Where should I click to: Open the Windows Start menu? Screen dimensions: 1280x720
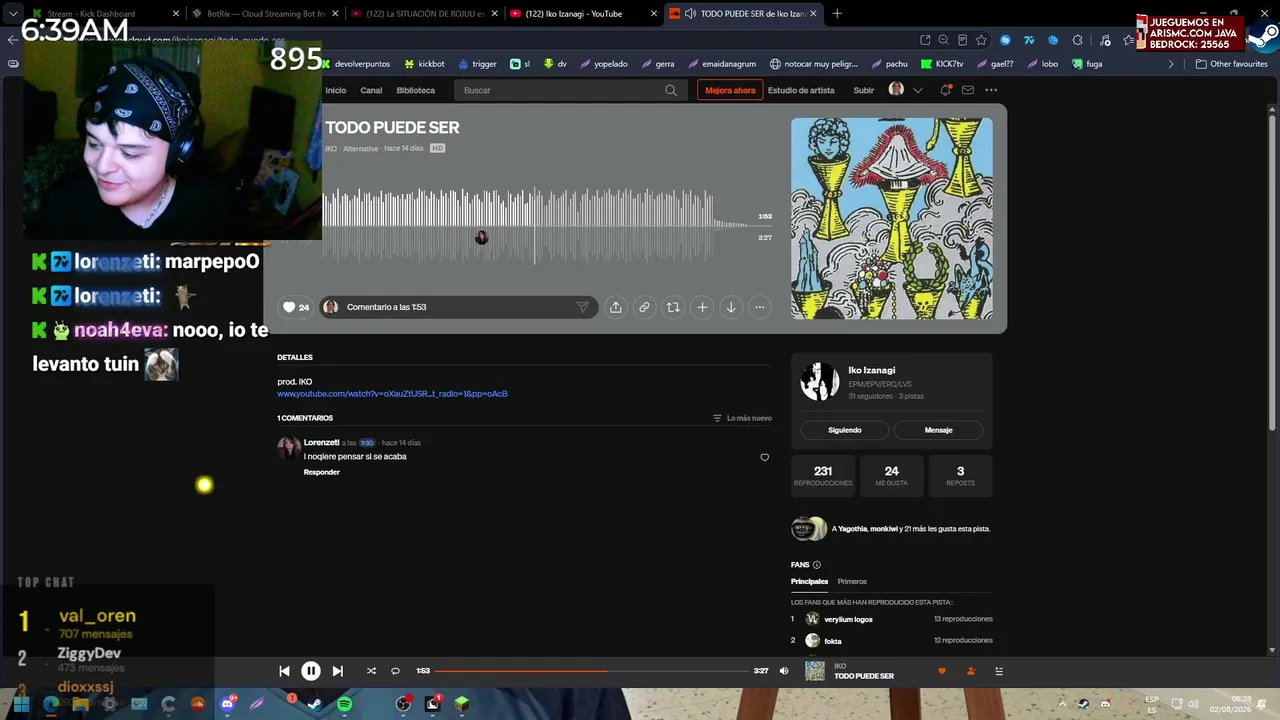point(21,704)
